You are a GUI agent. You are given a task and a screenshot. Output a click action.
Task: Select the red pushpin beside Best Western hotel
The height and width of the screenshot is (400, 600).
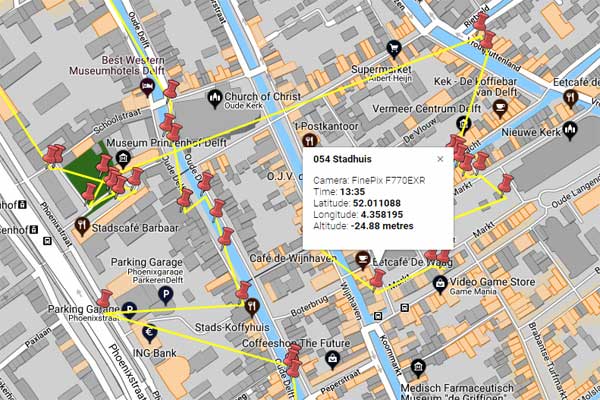[171, 89]
